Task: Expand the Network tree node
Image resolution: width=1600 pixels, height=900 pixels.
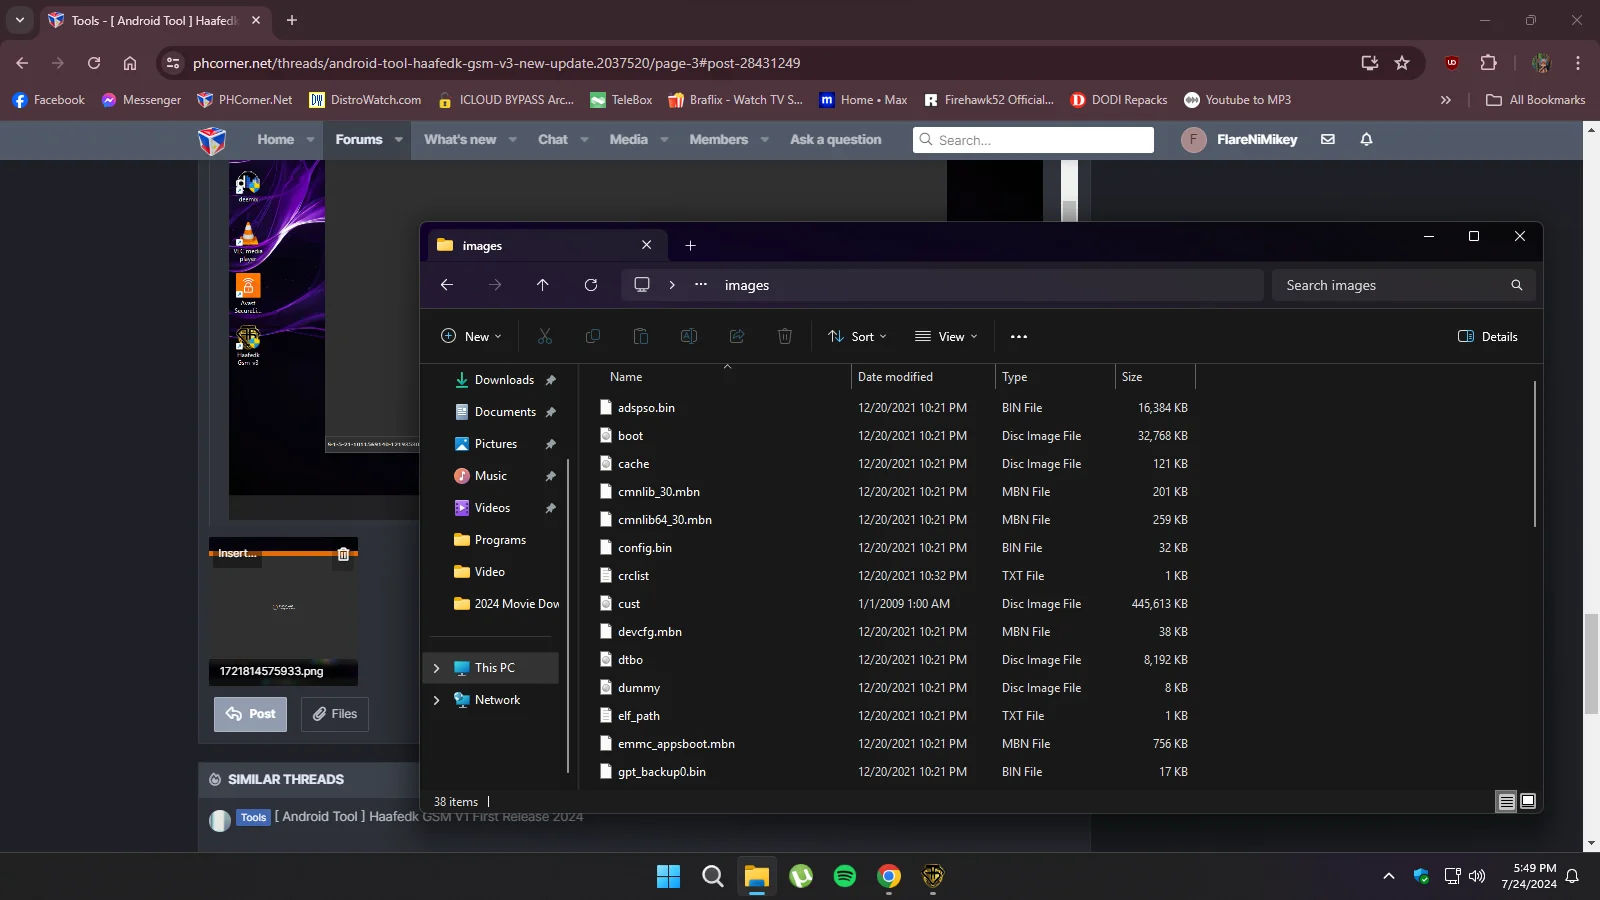Action: 437,700
